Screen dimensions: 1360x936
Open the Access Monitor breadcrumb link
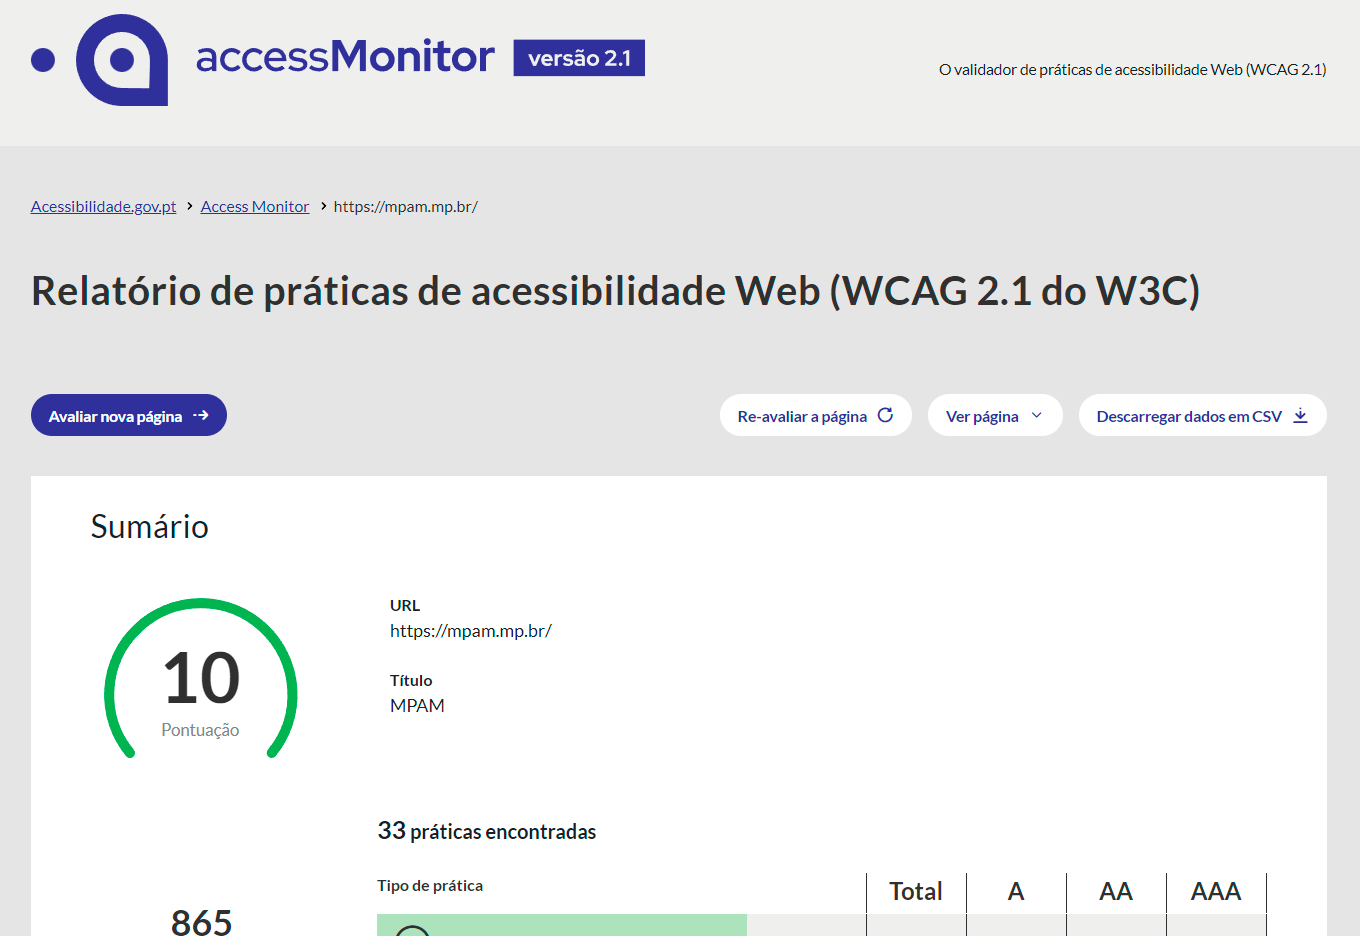click(x=255, y=206)
